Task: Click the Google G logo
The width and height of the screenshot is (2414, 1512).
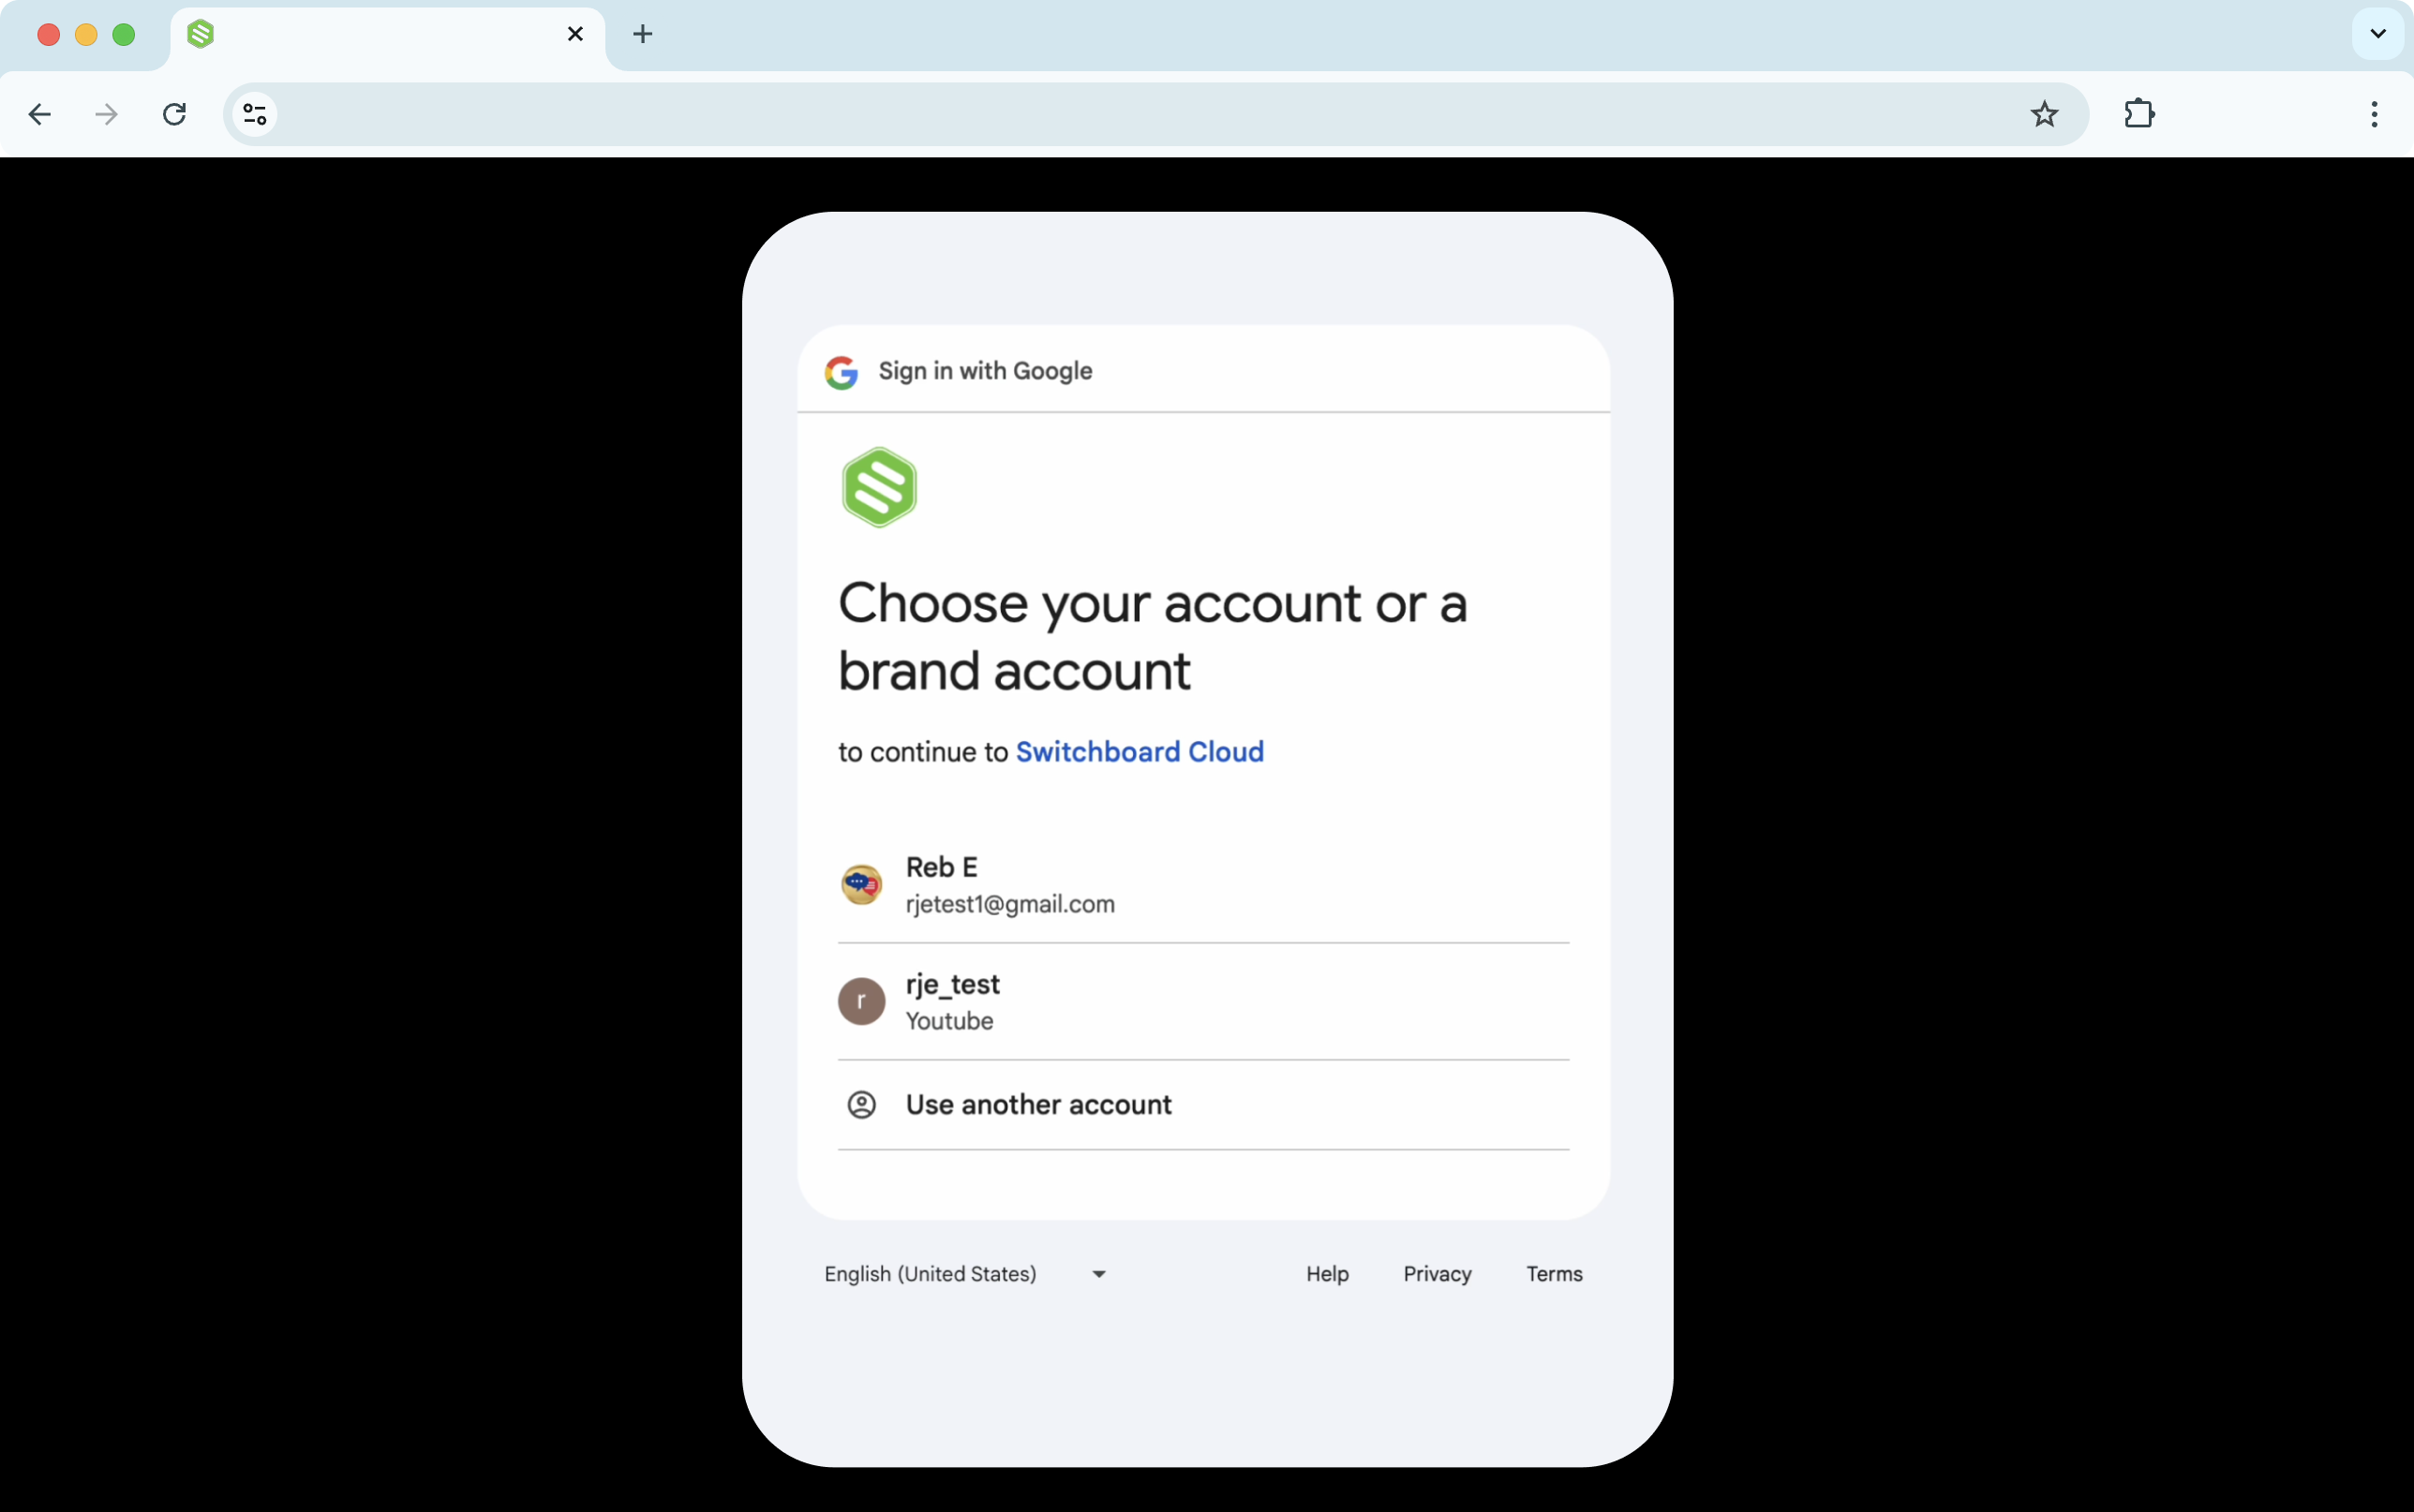Action: pyautogui.click(x=841, y=372)
